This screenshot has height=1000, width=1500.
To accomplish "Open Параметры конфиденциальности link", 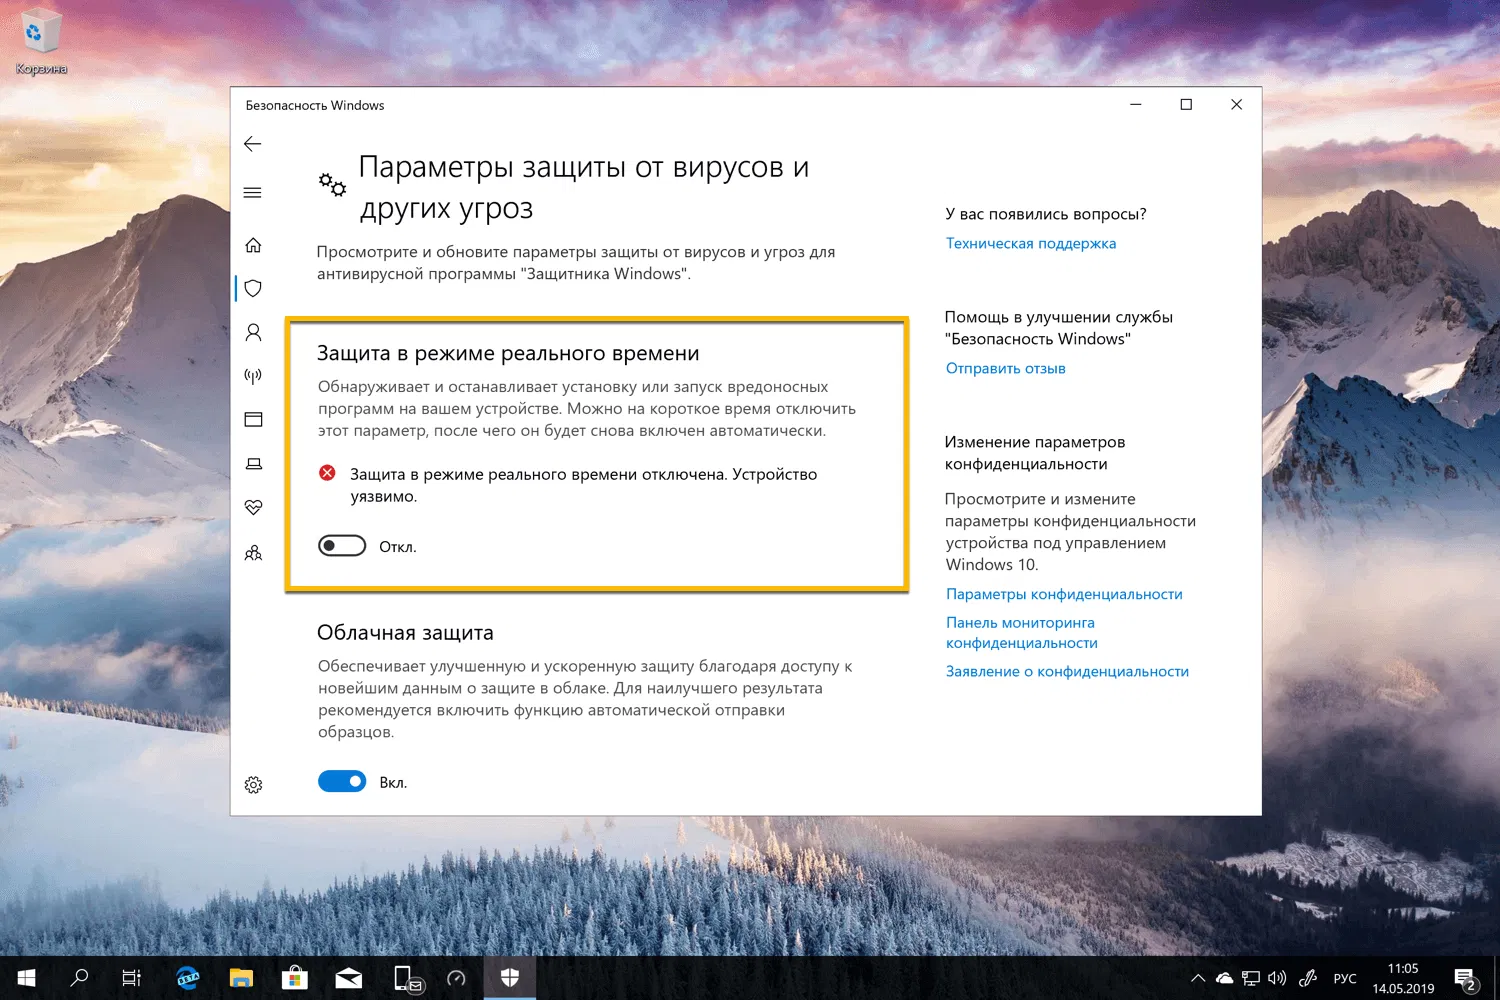I will pyautogui.click(x=1064, y=593).
